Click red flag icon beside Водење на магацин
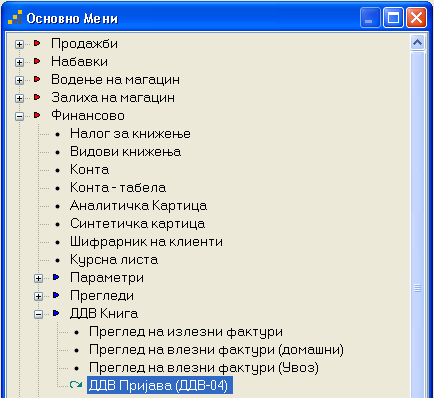This screenshot has width=434, height=398. click(37, 79)
